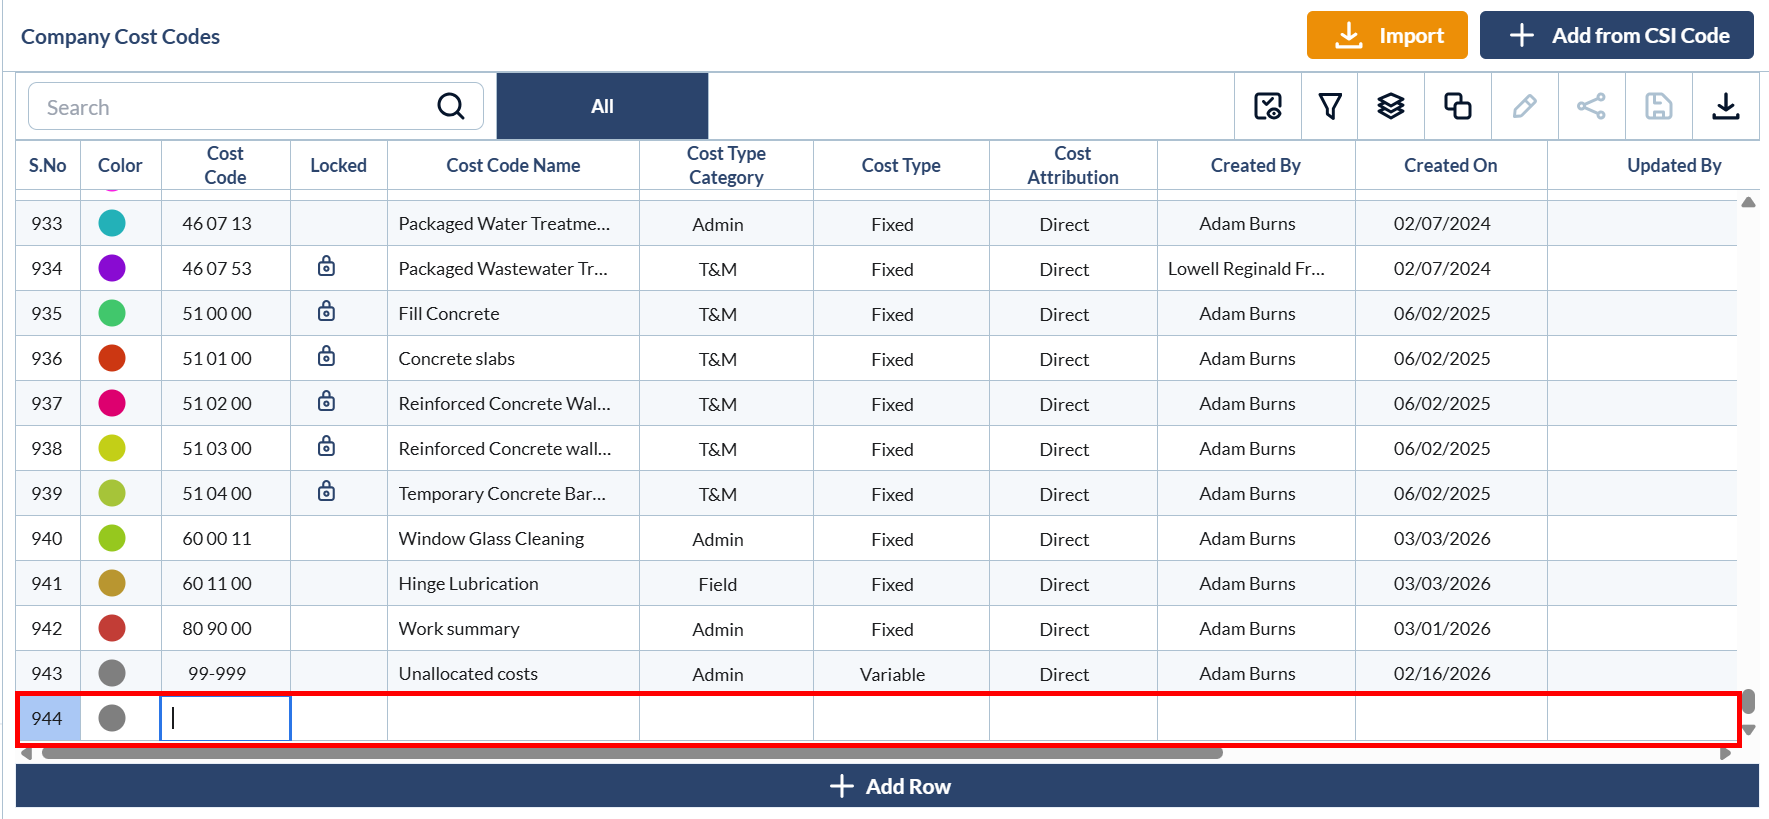Image resolution: width=1769 pixels, height=819 pixels.
Task: Click the Cost Code Name column header
Action: 513,165
